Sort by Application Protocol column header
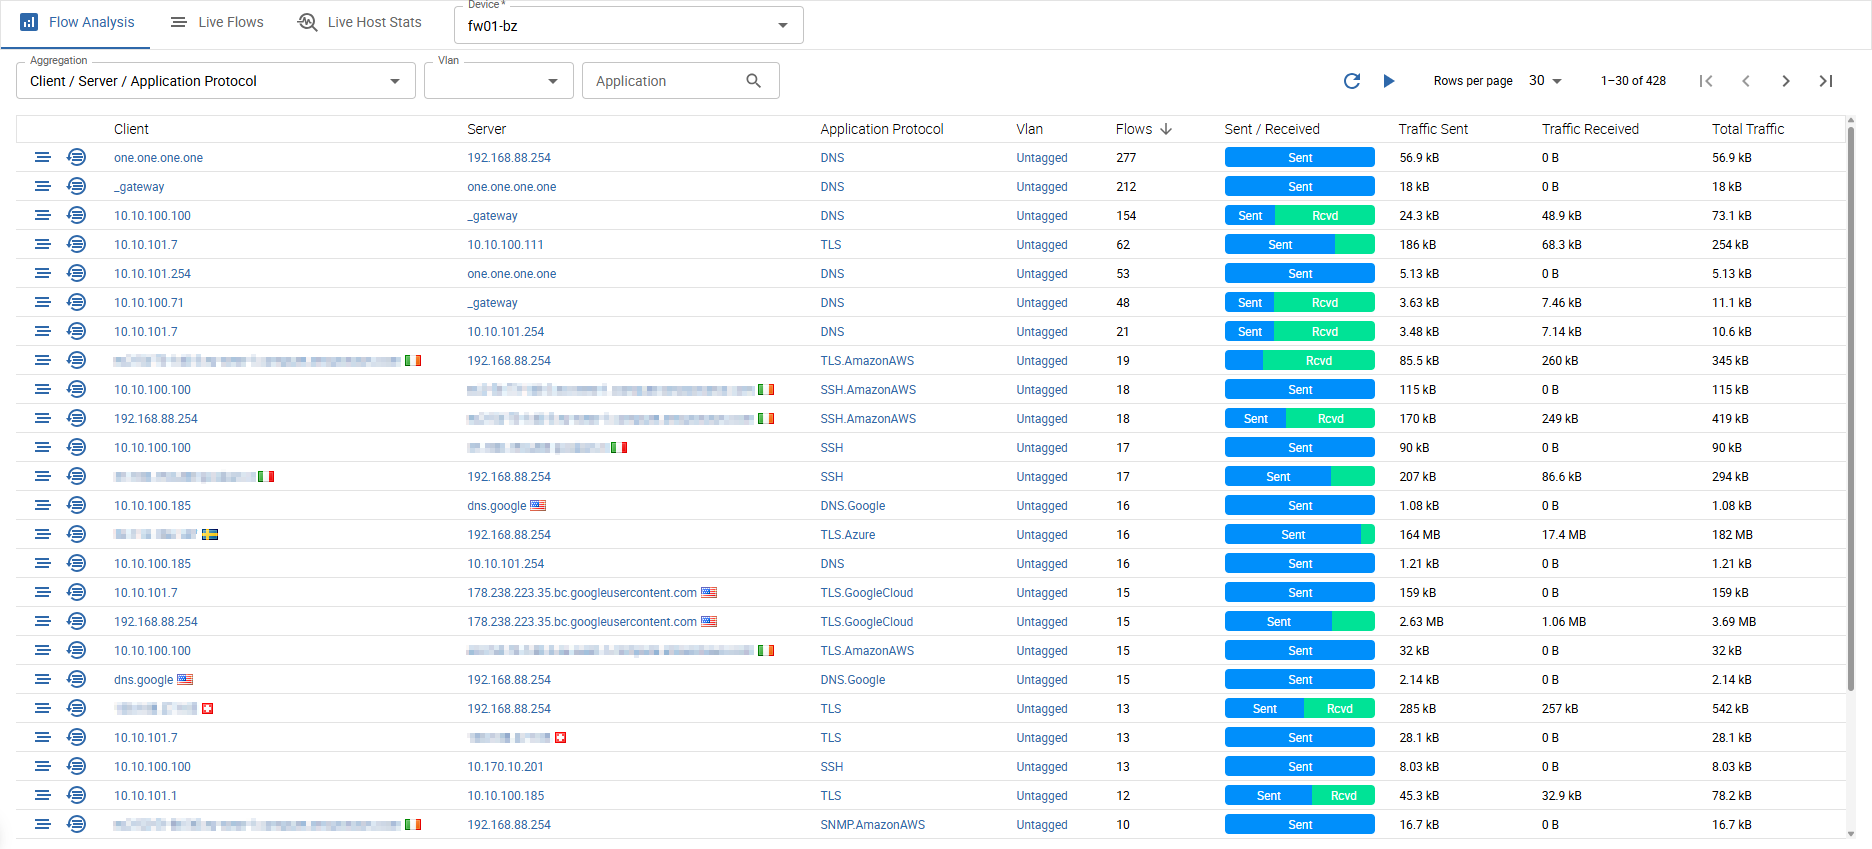 click(882, 129)
